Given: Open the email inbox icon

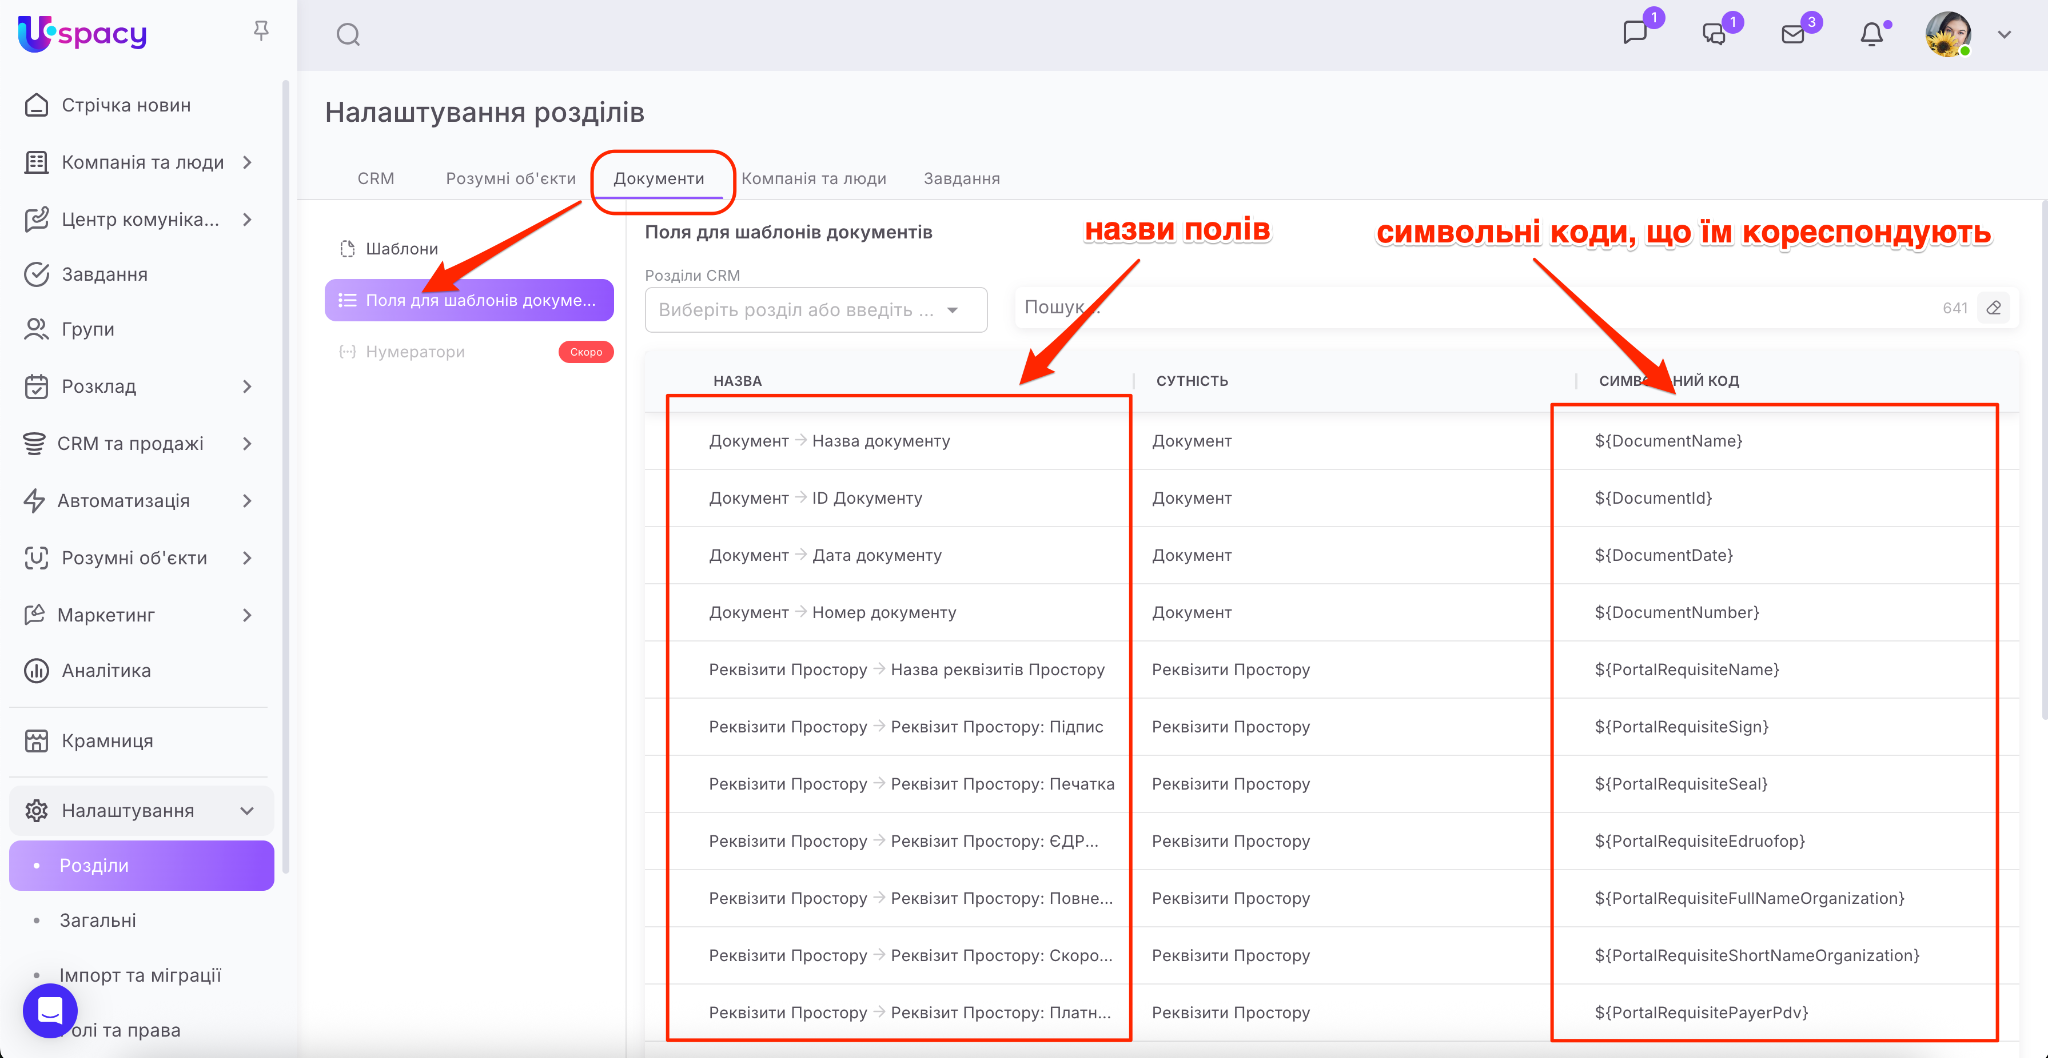Looking at the screenshot, I should pos(1793,34).
